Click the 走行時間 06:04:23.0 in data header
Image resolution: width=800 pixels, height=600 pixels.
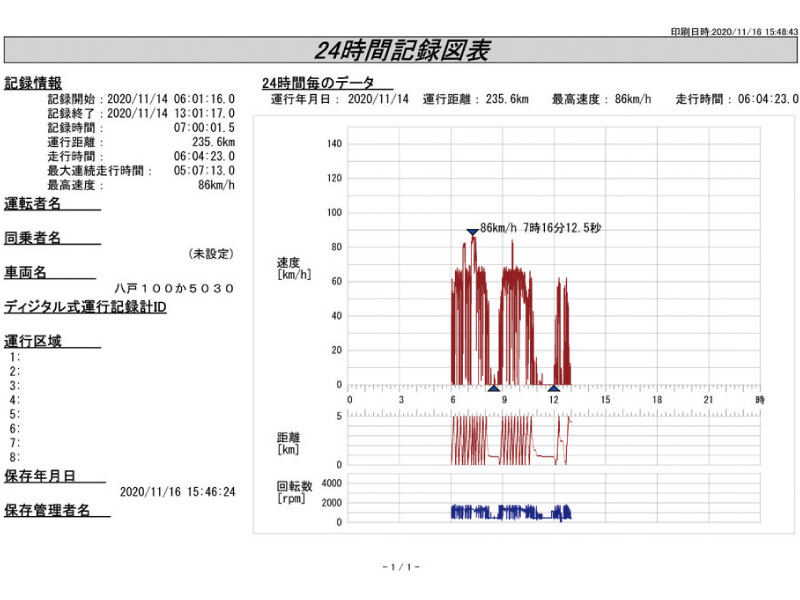[768, 99]
